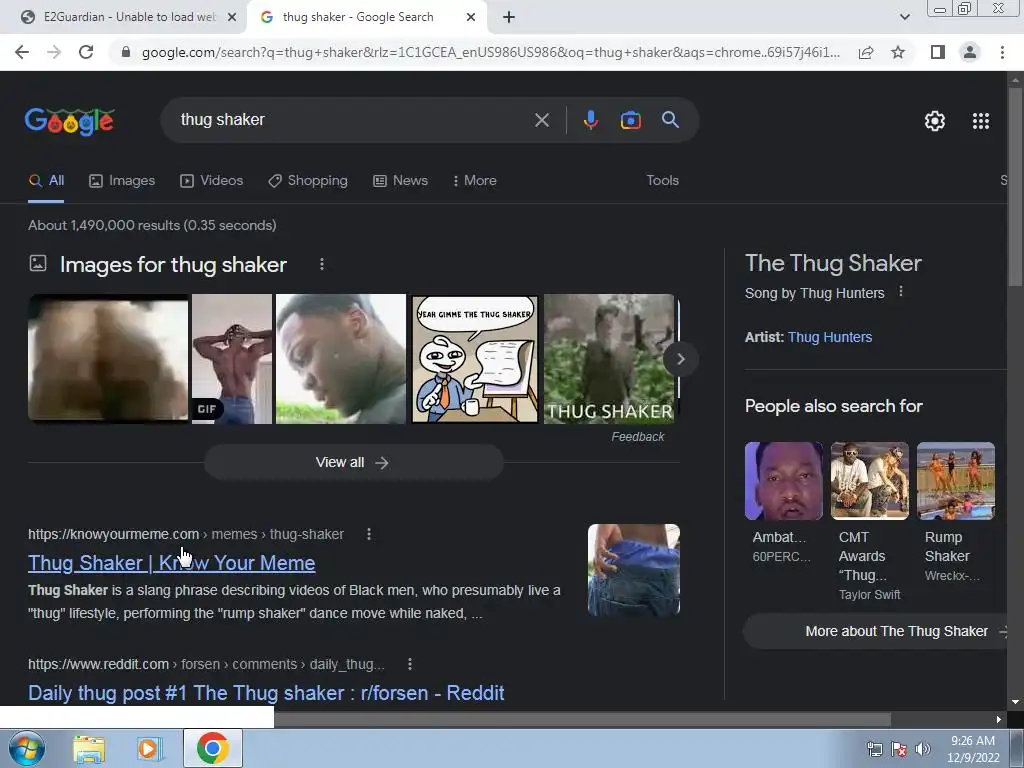Image resolution: width=1024 pixels, height=768 pixels.
Task: Switch to Images results tab
Action: (x=122, y=180)
